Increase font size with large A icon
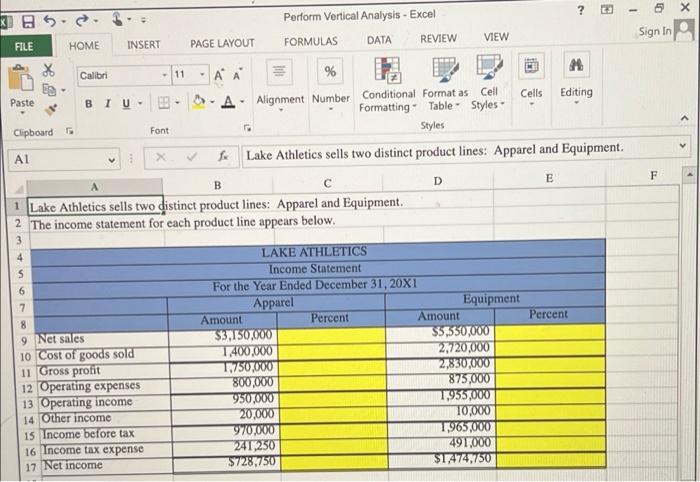Screen dimensions: 700x482 pyautogui.click(x=218, y=75)
